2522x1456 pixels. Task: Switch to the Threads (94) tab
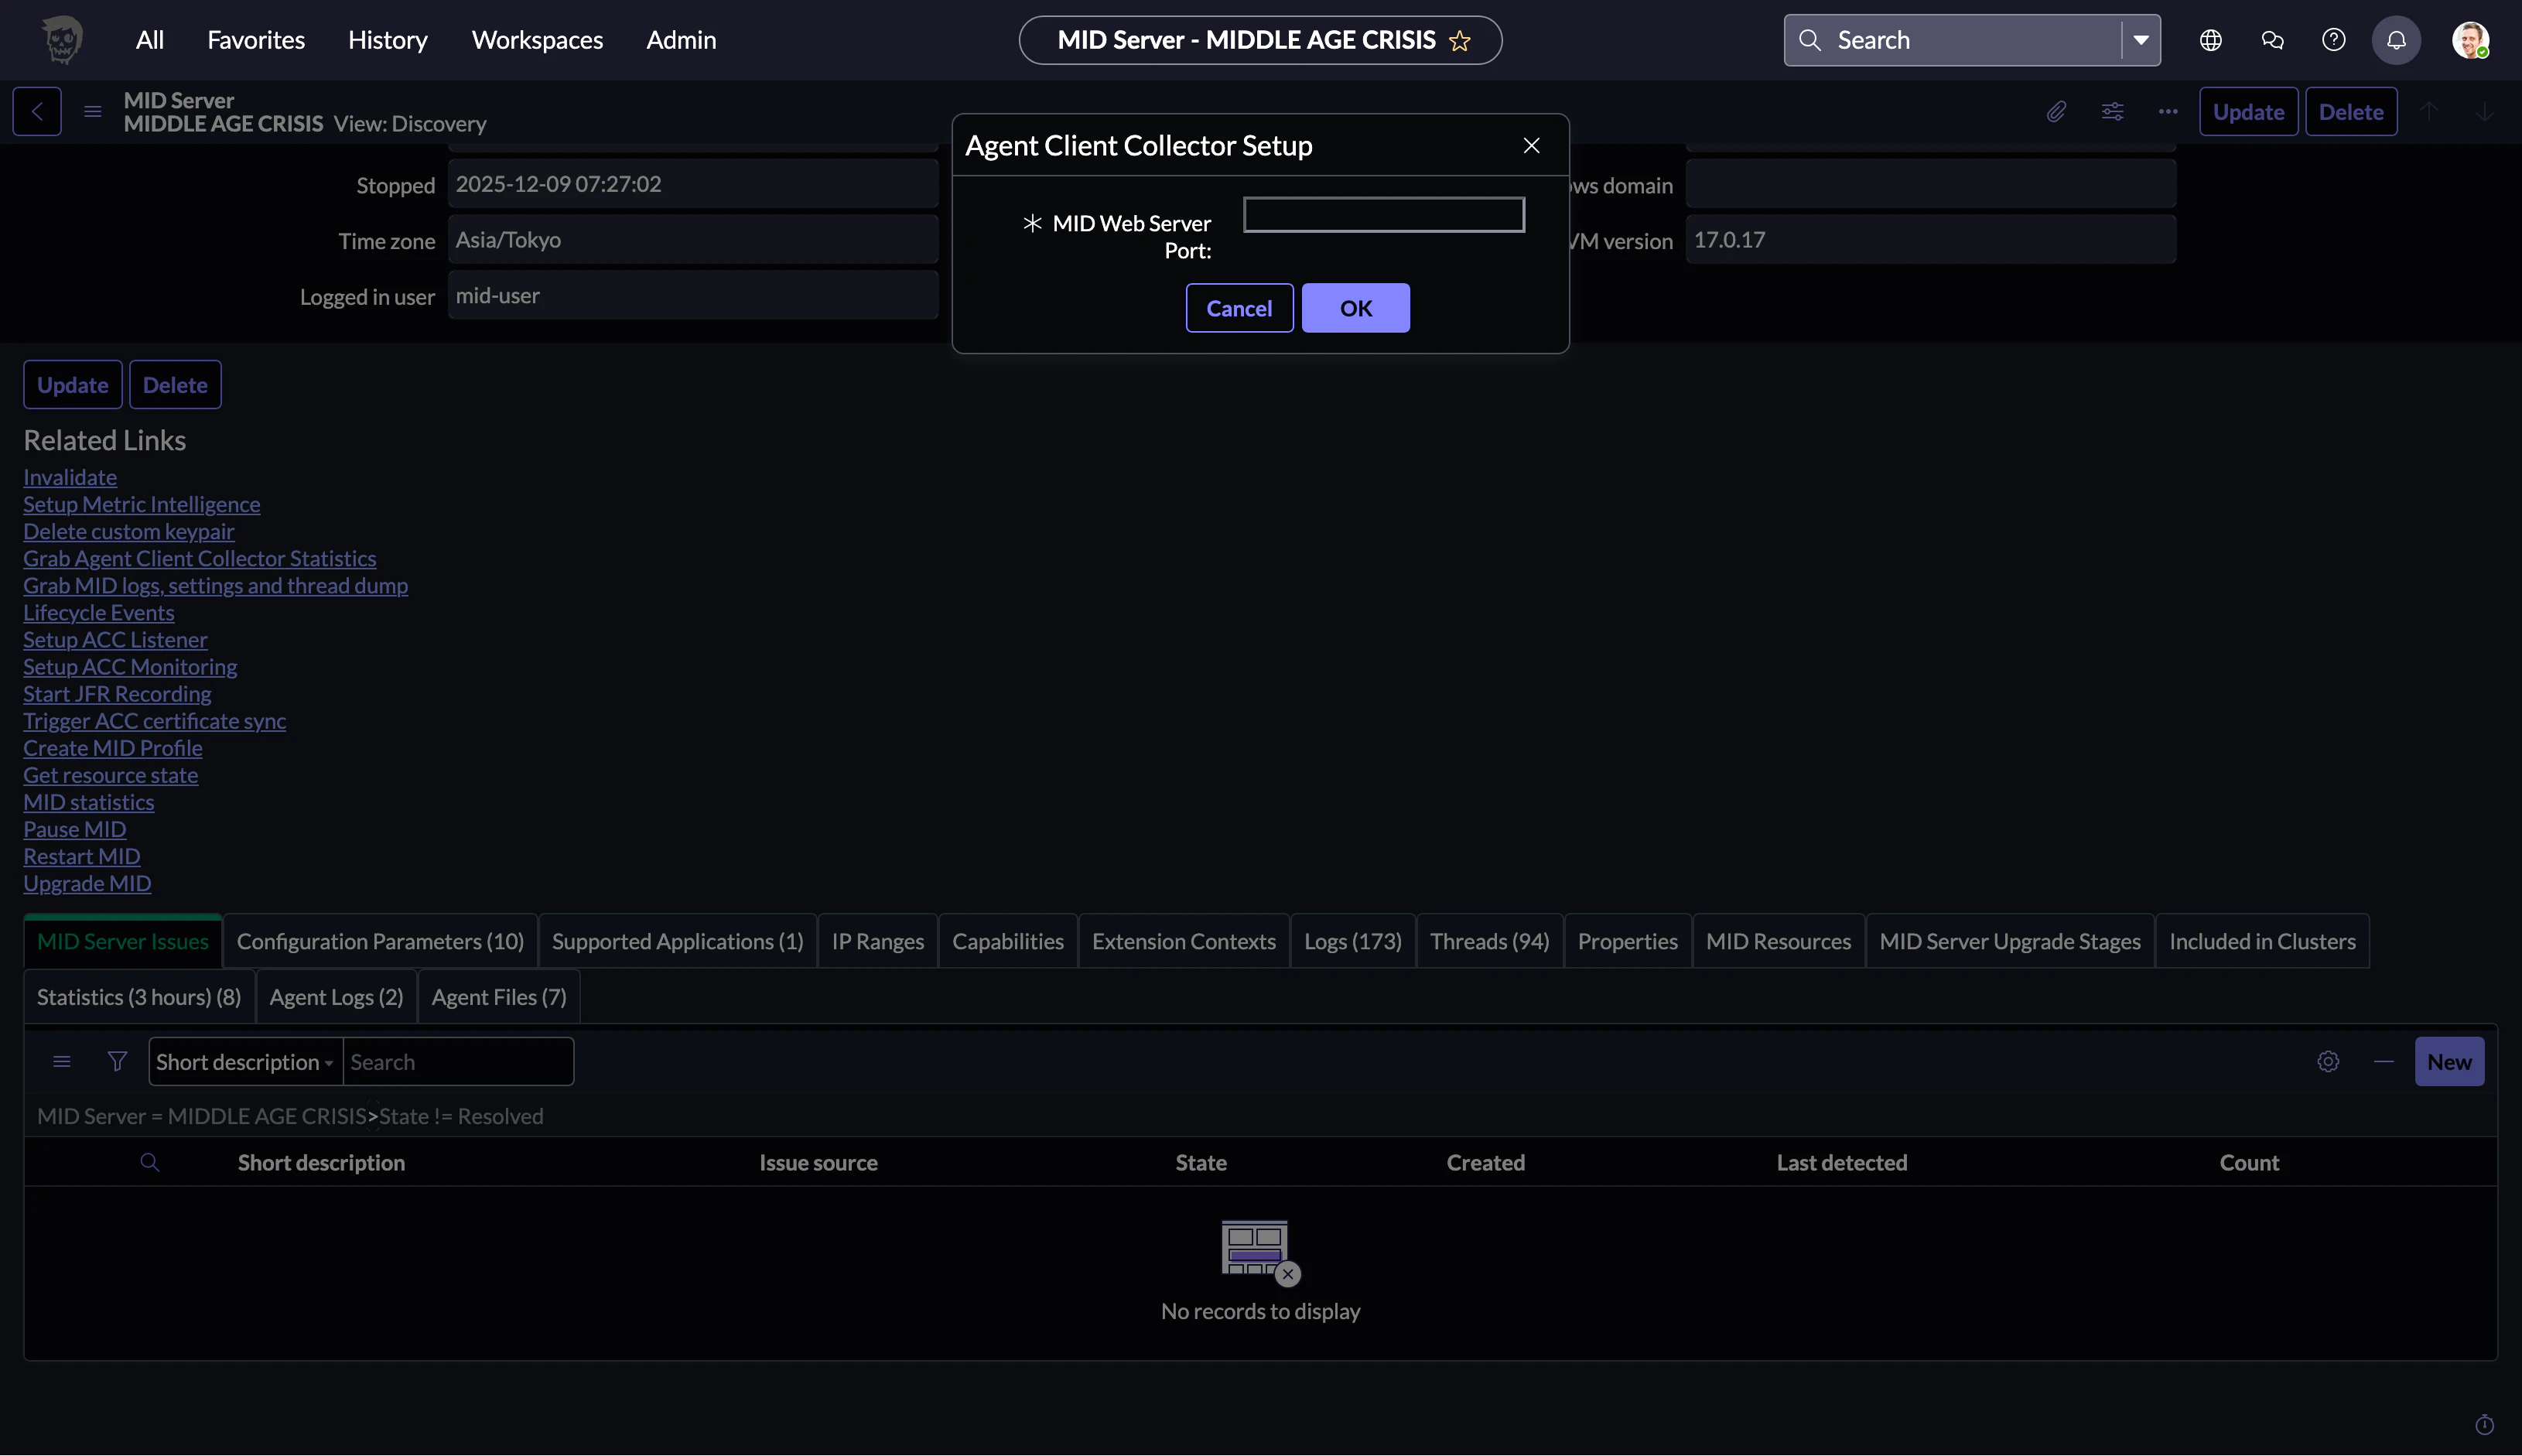tap(1490, 941)
